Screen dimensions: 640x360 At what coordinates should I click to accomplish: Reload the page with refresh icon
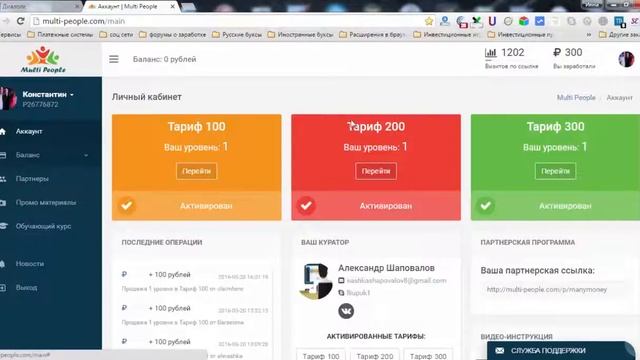(20, 21)
